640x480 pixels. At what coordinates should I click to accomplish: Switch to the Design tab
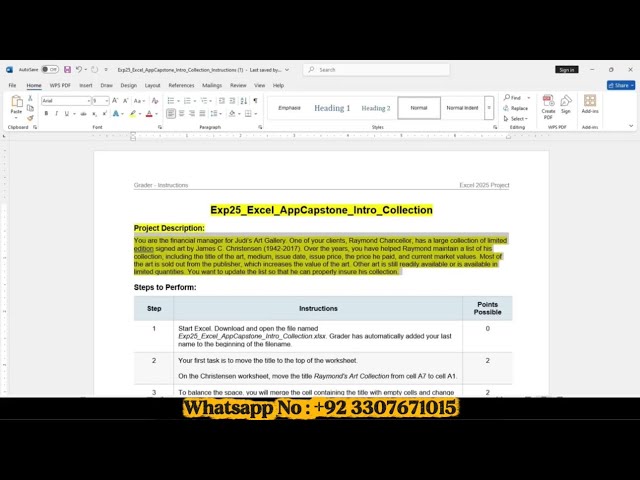point(129,85)
